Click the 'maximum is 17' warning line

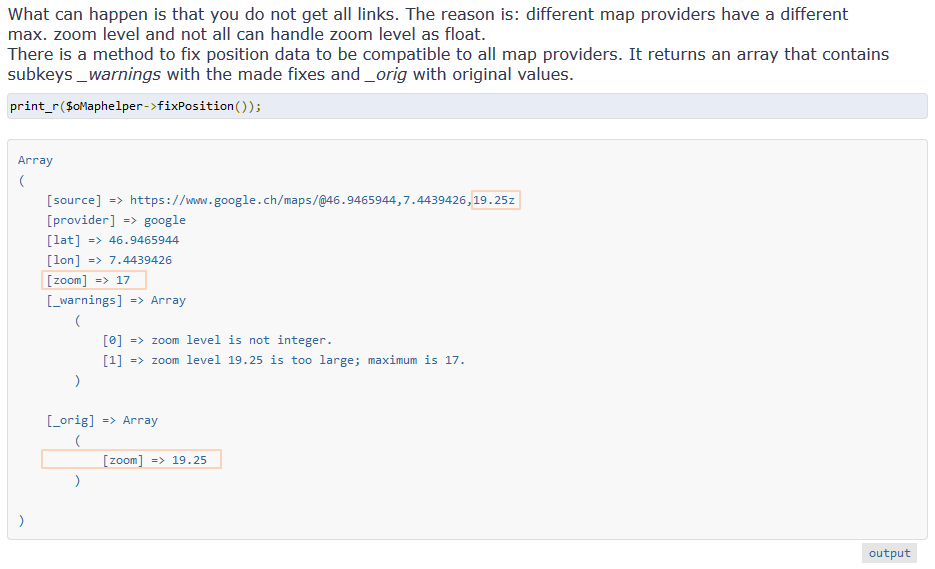tap(283, 360)
